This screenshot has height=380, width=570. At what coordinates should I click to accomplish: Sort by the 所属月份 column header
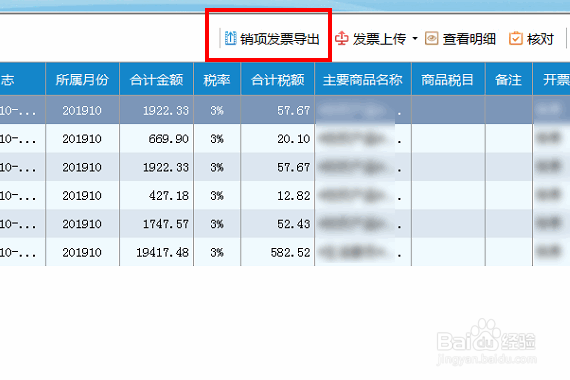point(83,79)
